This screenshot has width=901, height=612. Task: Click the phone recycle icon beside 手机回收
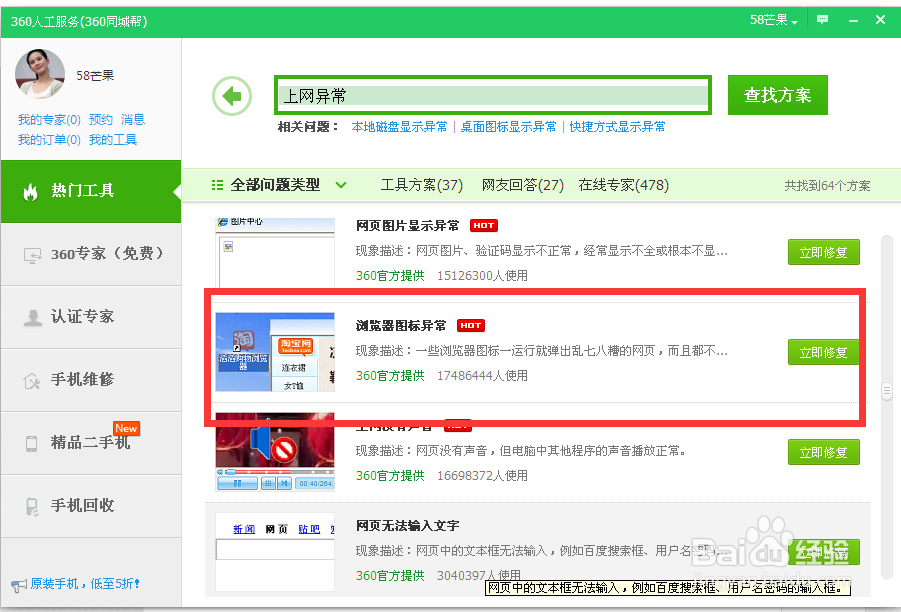[x=32, y=506]
